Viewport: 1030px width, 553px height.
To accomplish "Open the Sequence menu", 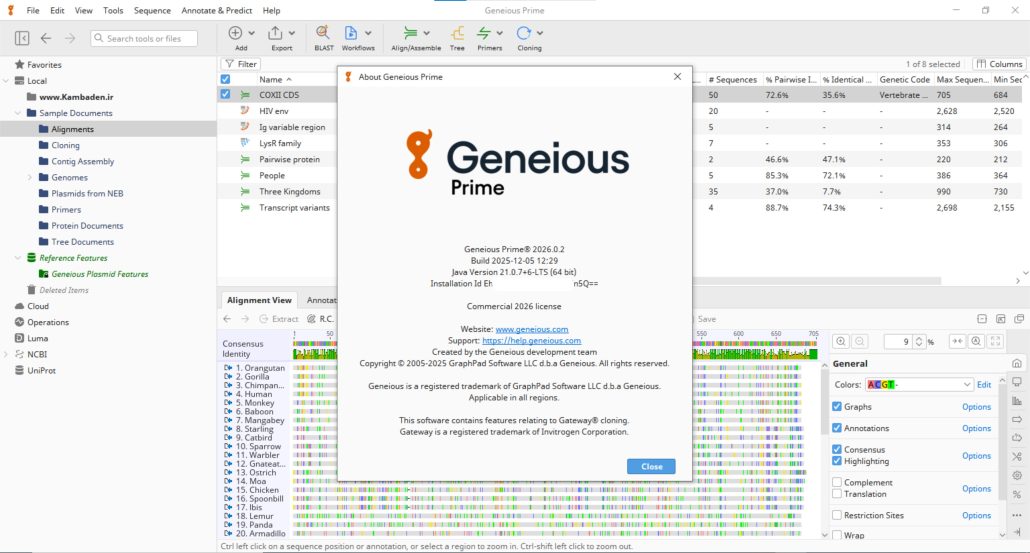I will point(152,11).
